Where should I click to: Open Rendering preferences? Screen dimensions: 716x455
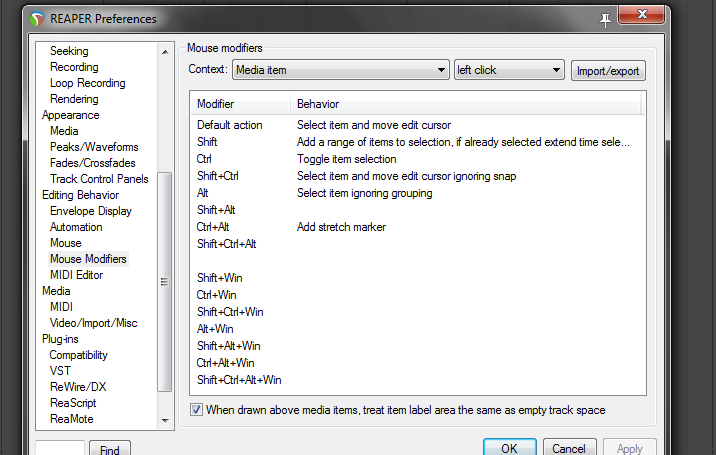click(74, 99)
